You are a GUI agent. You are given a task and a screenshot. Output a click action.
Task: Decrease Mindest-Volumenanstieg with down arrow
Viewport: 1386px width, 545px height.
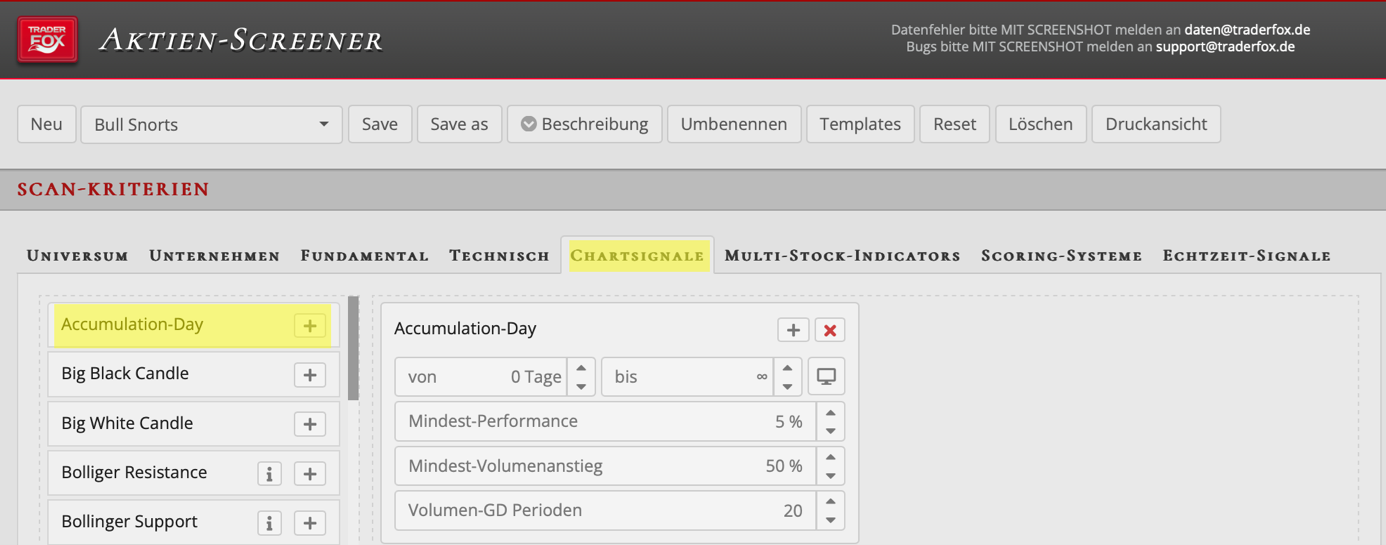tap(830, 476)
